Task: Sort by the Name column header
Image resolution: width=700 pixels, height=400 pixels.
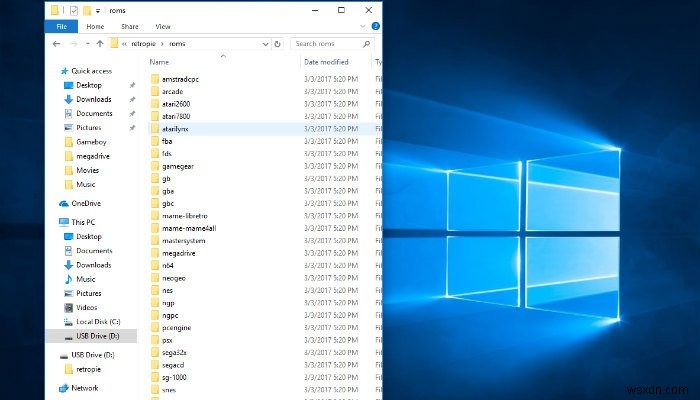Action: click(x=159, y=62)
